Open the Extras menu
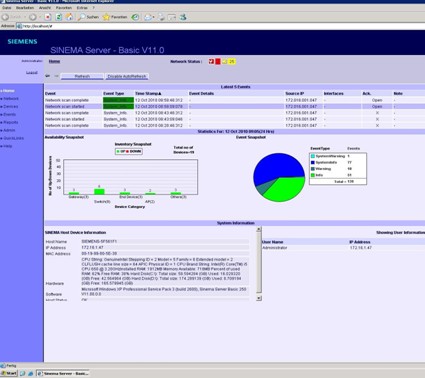The width and height of the screenshot is (425, 378). click(82, 7)
